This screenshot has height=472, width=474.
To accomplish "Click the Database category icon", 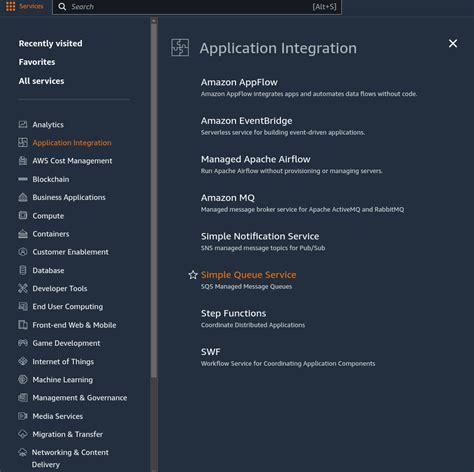I will 23,270.
